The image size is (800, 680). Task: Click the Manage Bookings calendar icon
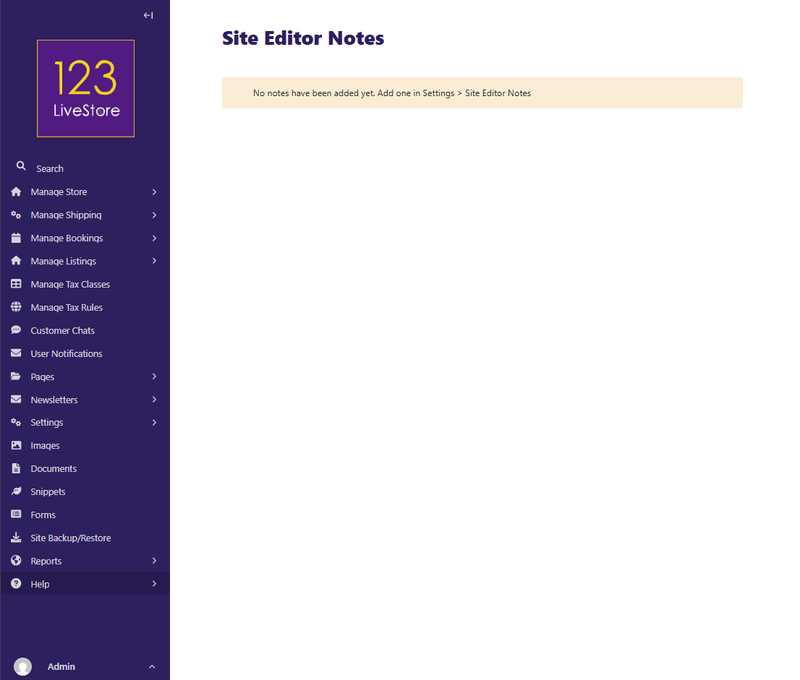16,238
